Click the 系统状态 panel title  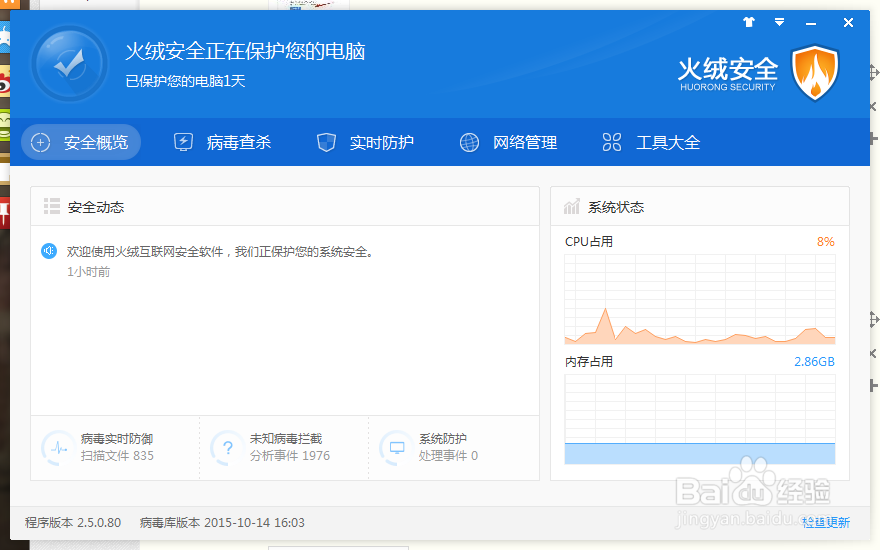616,207
